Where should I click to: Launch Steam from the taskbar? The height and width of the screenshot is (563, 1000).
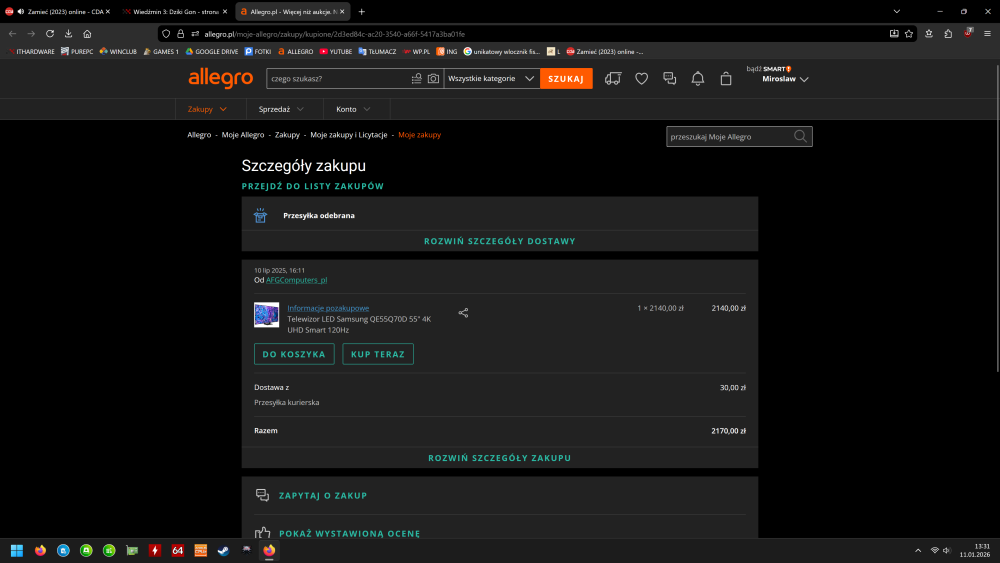click(222, 550)
